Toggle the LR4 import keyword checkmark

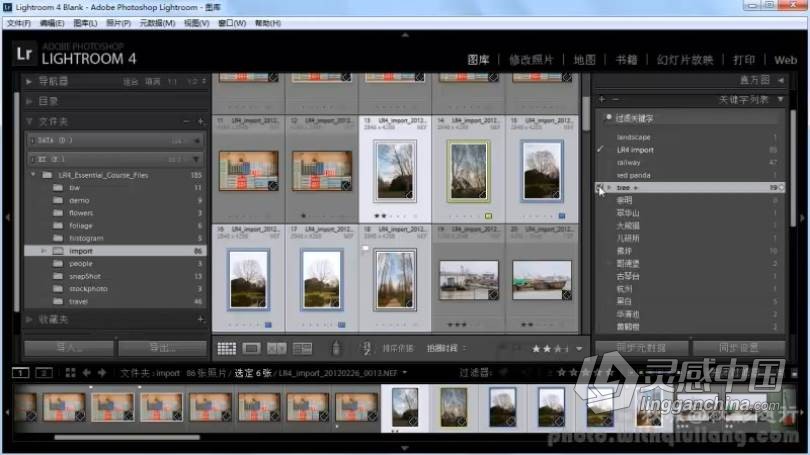[600, 149]
